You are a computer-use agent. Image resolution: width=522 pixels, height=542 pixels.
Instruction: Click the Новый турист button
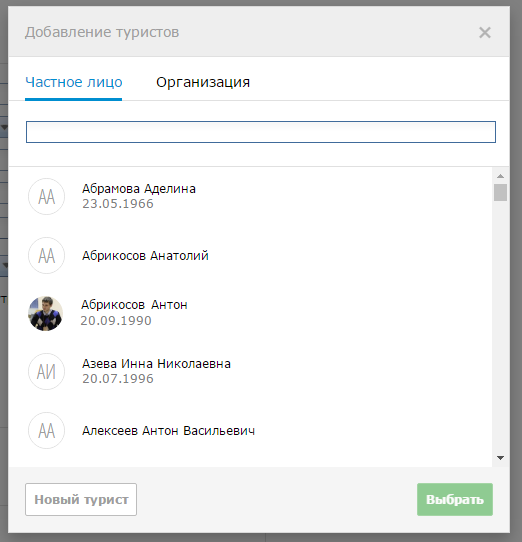(x=81, y=499)
